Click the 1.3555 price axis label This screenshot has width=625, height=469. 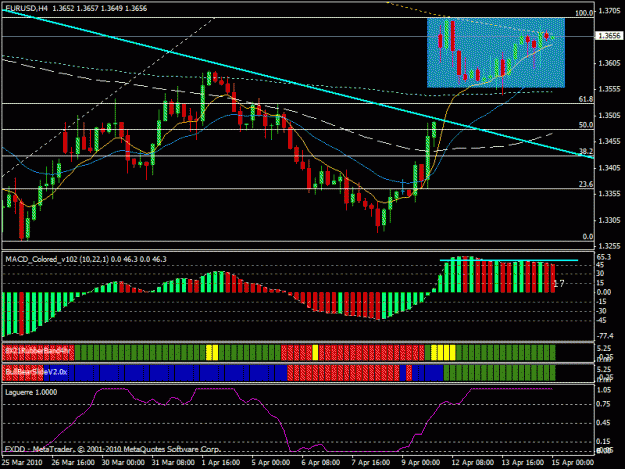coord(610,89)
